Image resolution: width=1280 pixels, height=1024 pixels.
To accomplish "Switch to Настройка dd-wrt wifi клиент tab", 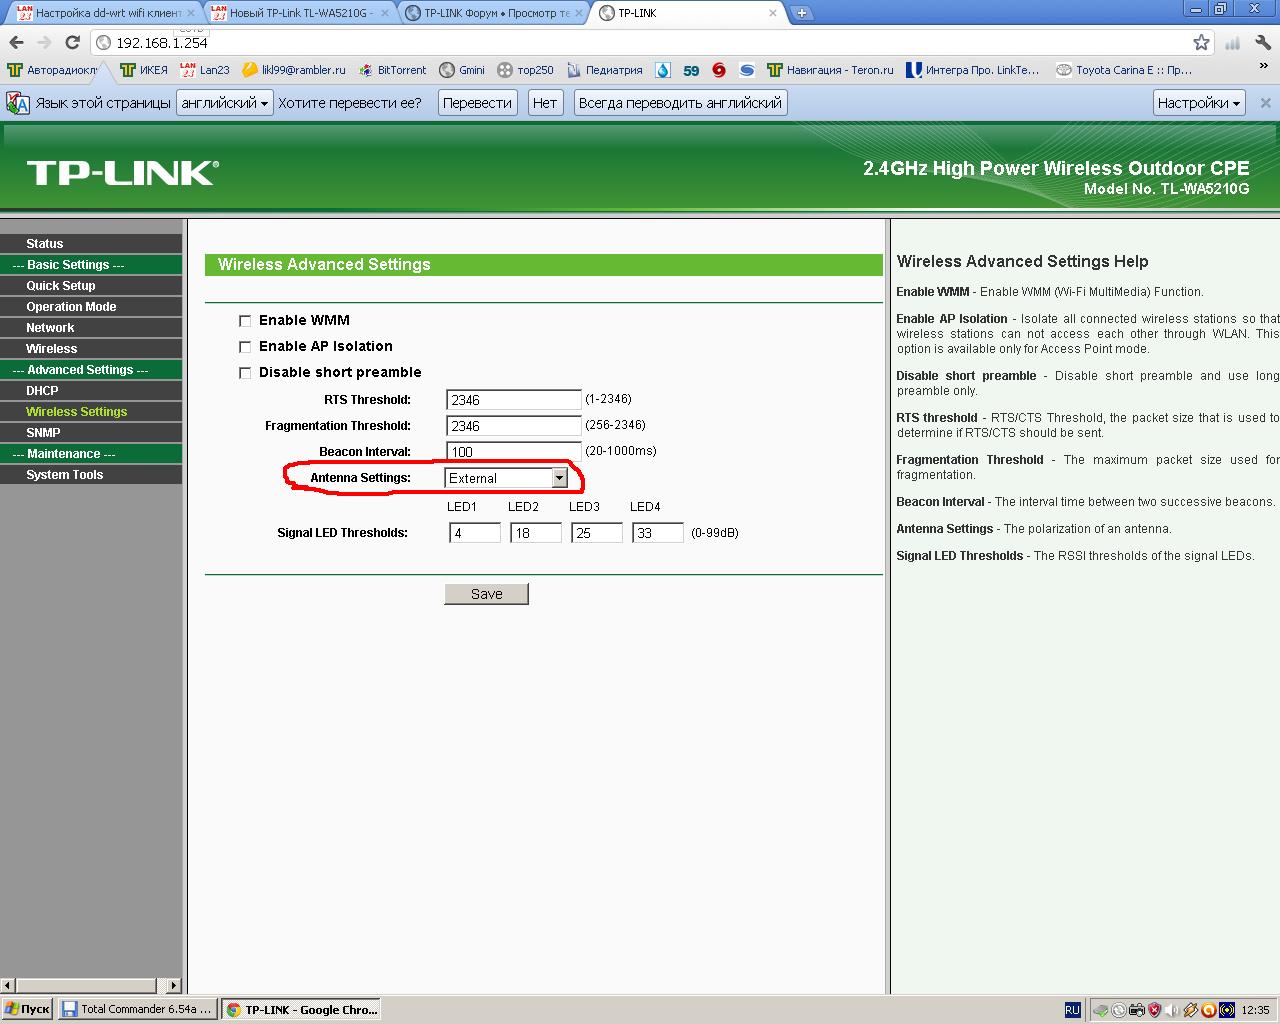I will tap(106, 13).
